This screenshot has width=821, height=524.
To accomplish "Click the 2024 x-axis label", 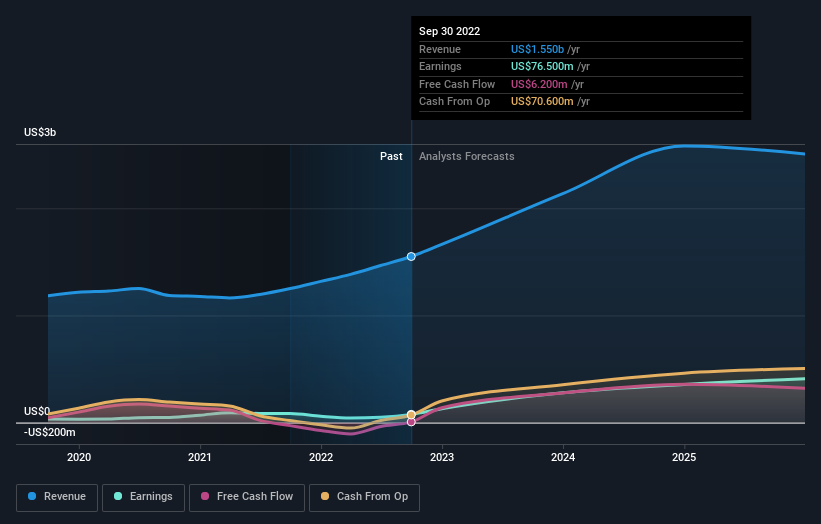I will [x=563, y=457].
